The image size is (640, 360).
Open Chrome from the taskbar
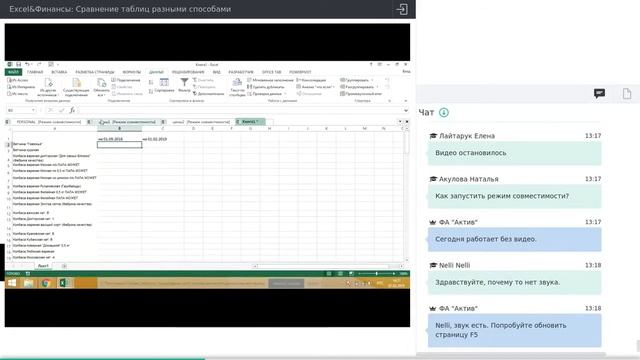click(x=46, y=283)
